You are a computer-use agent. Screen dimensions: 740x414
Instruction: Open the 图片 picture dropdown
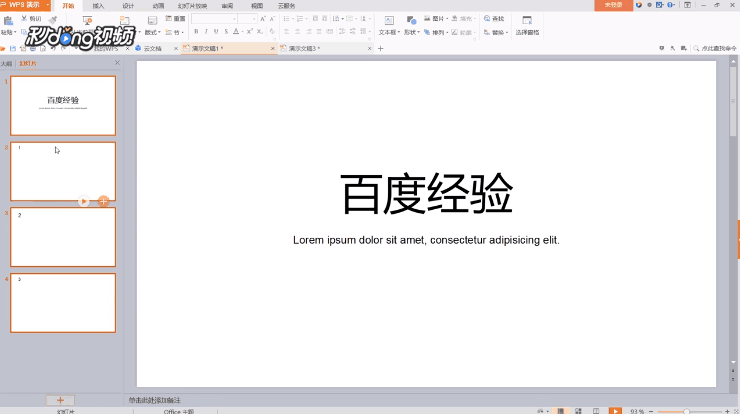click(x=436, y=18)
